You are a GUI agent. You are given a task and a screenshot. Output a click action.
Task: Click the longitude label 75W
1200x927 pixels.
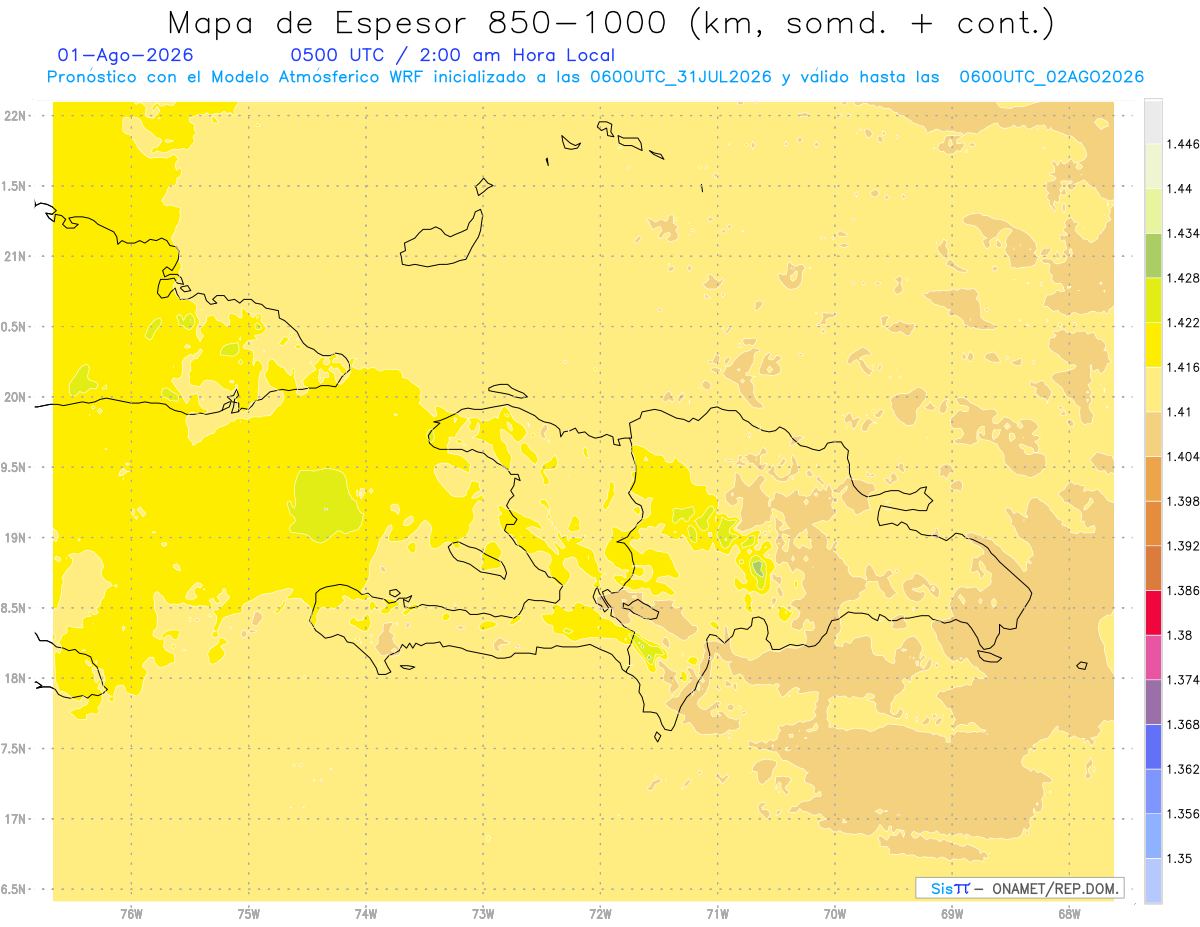[249, 914]
